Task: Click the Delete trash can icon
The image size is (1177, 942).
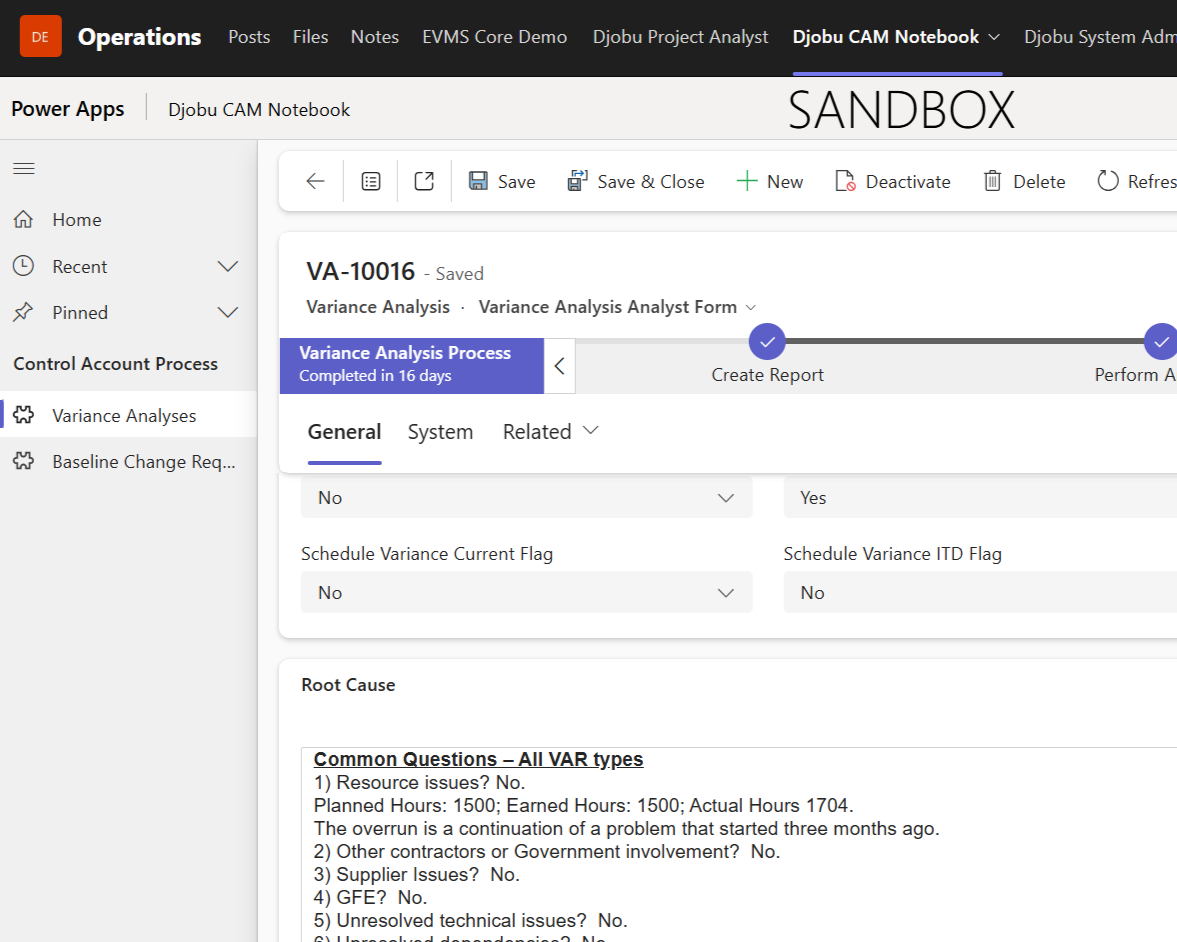Action: [x=992, y=181]
